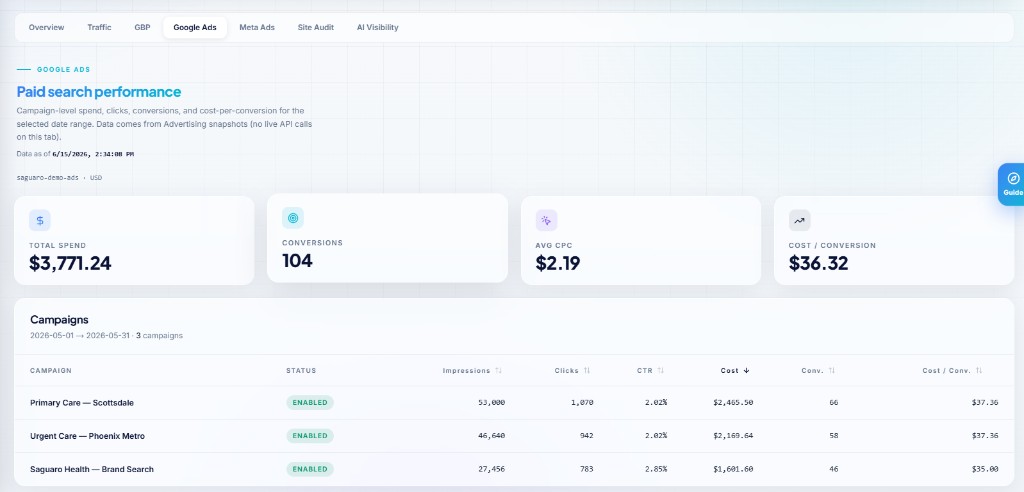Click the CAMPAIGN column label
Image resolution: width=1024 pixels, height=492 pixels.
coord(51,370)
